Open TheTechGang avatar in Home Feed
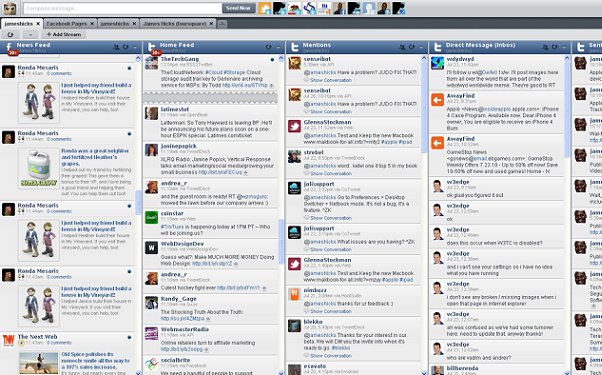 151,63
